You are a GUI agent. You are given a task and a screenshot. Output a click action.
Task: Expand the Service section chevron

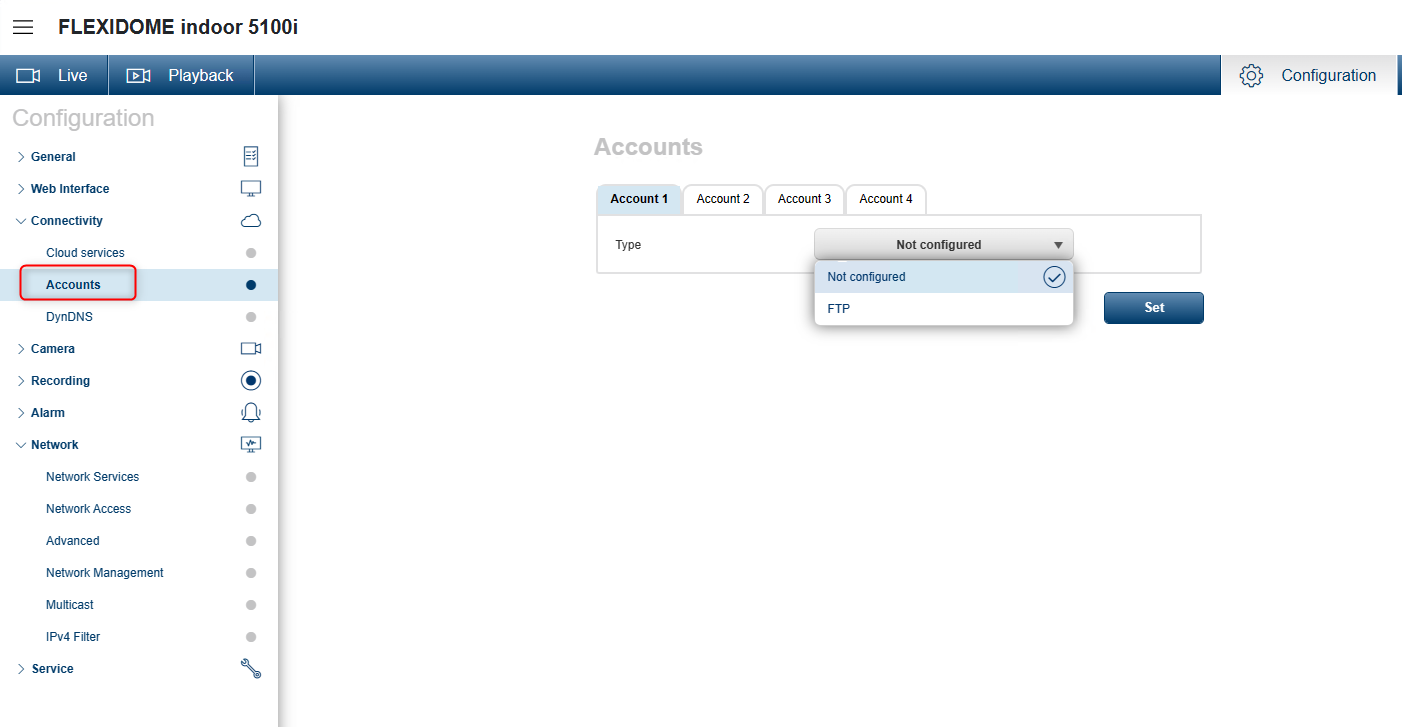[x=21, y=669]
